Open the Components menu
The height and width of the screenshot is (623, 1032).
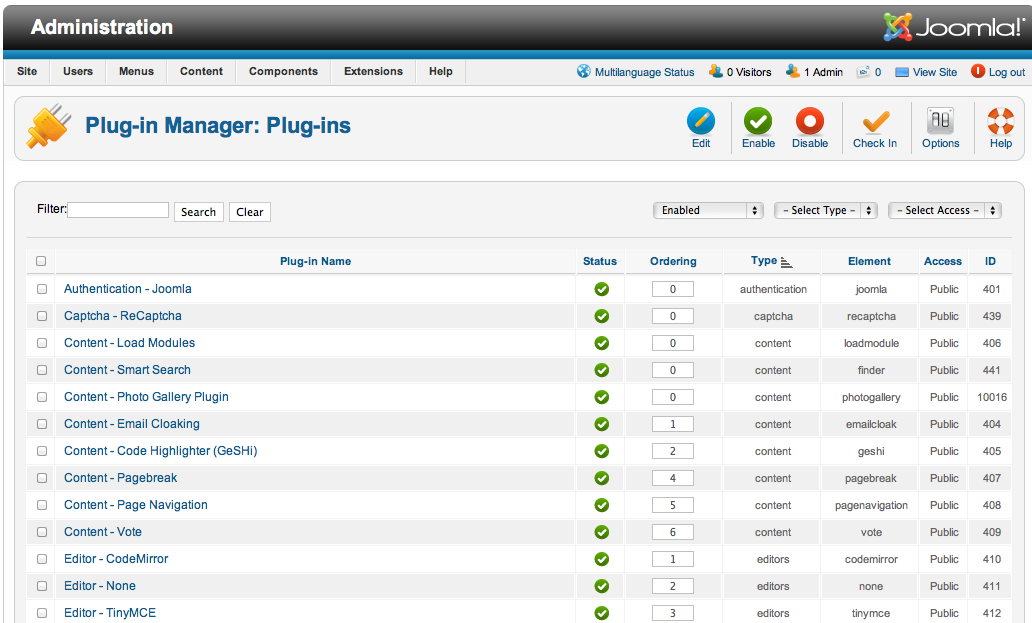[x=283, y=71]
